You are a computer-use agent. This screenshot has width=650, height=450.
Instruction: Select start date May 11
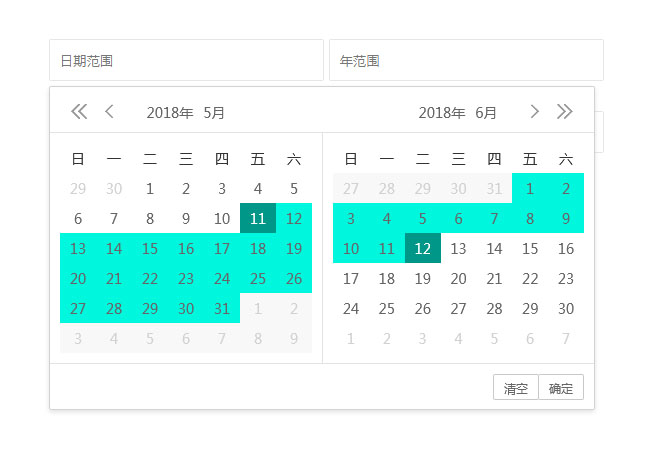pyautogui.click(x=258, y=219)
